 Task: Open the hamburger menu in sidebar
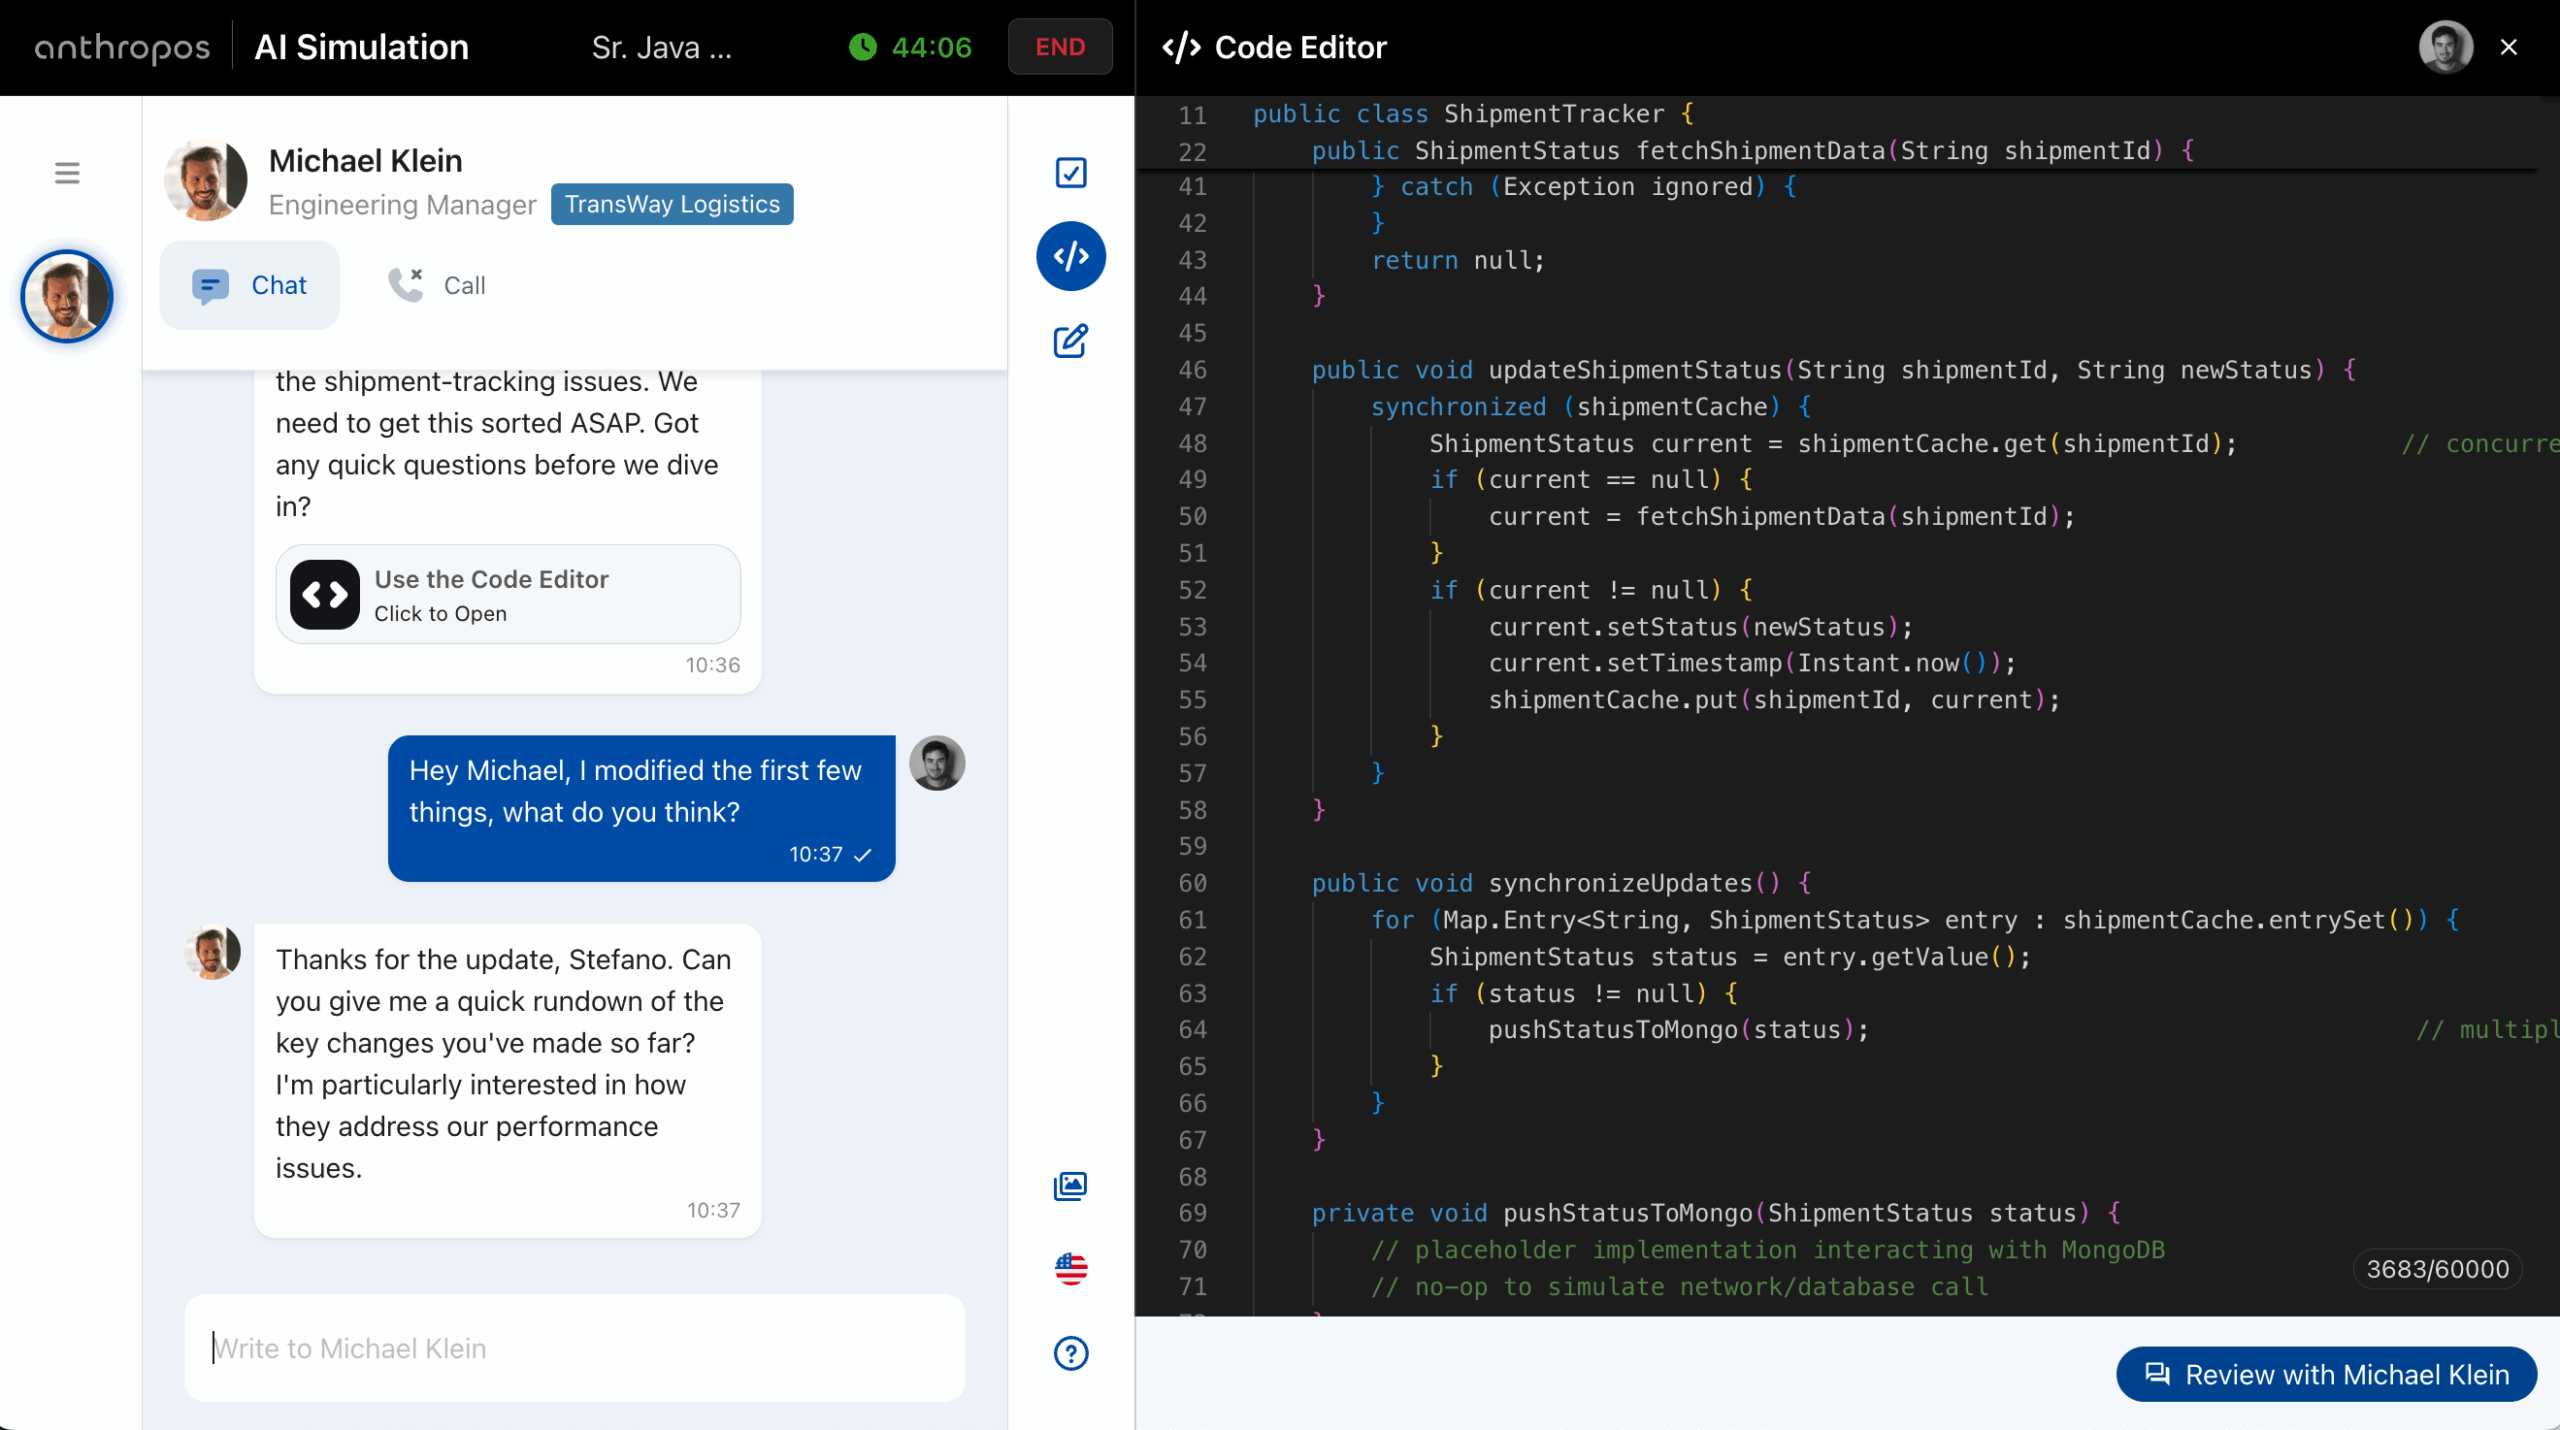pyautogui.click(x=67, y=173)
